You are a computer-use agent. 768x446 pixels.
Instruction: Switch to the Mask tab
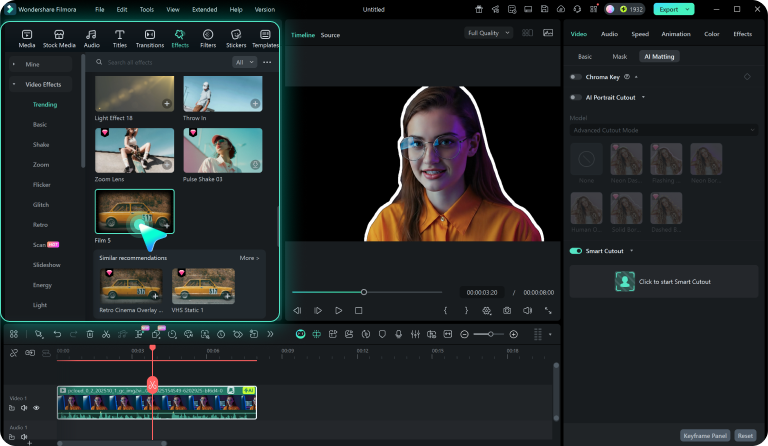(619, 57)
